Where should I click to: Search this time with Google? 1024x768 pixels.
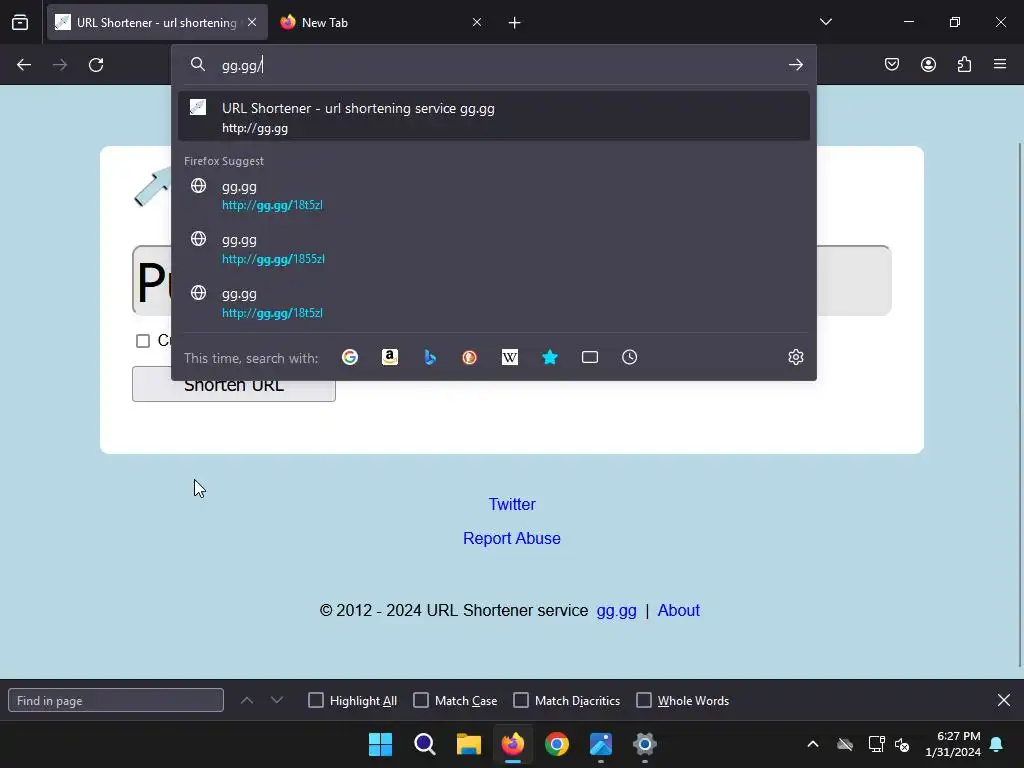[x=350, y=357]
